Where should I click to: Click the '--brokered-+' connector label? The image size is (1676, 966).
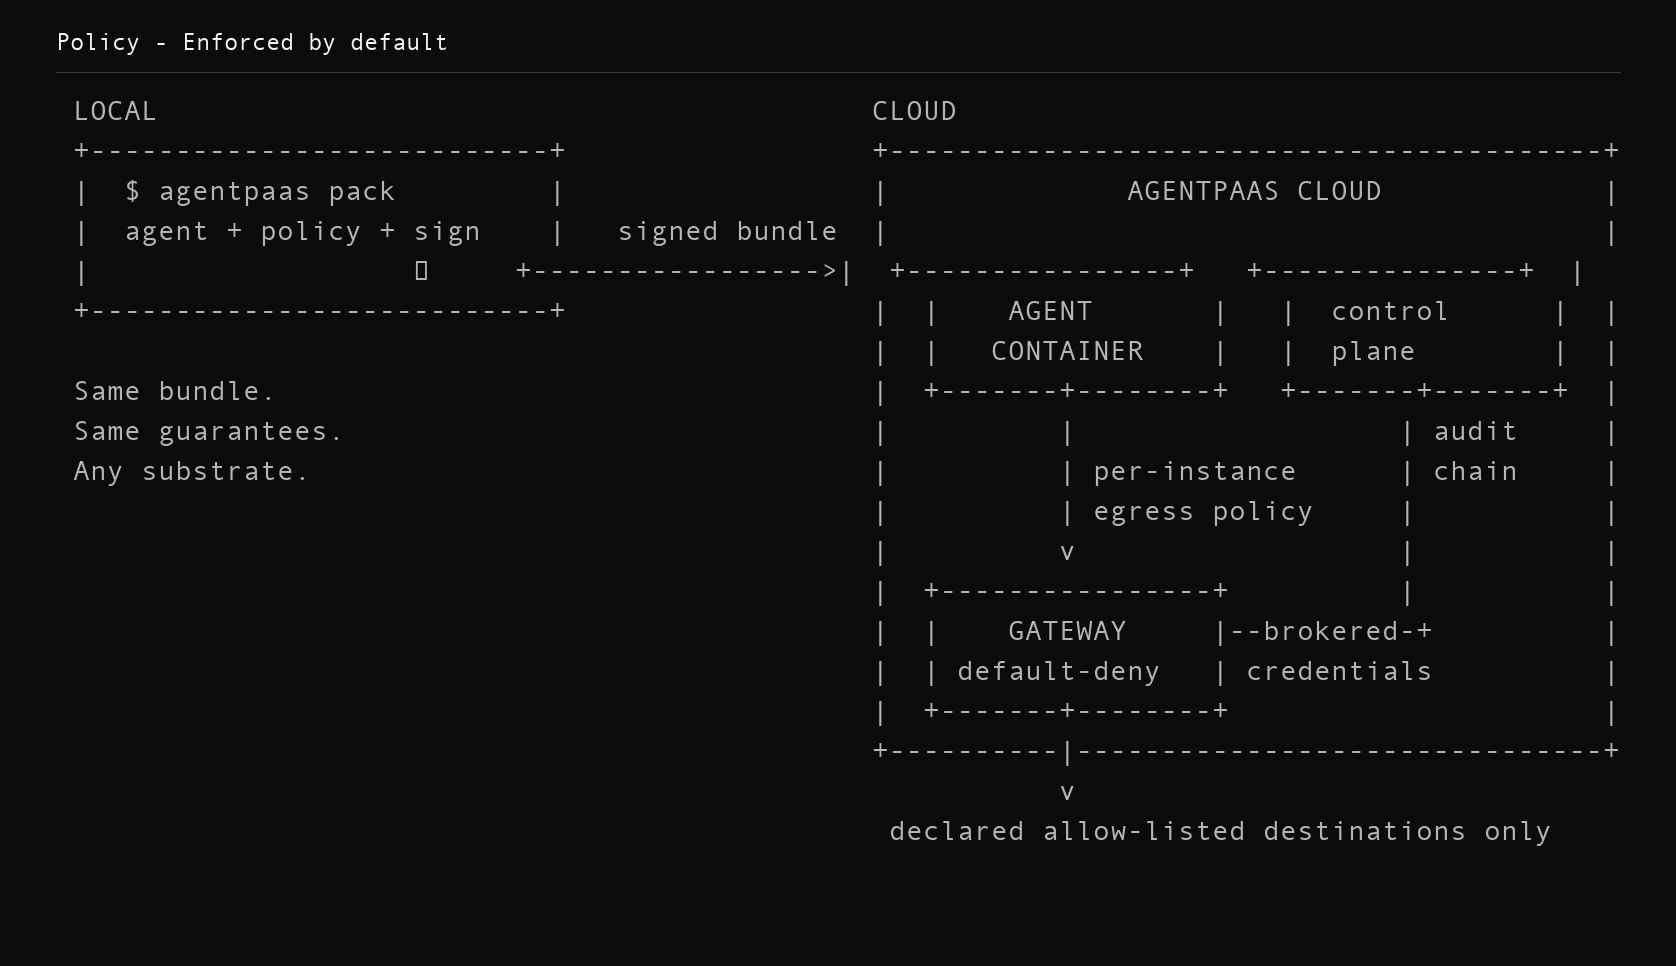coord(1330,631)
